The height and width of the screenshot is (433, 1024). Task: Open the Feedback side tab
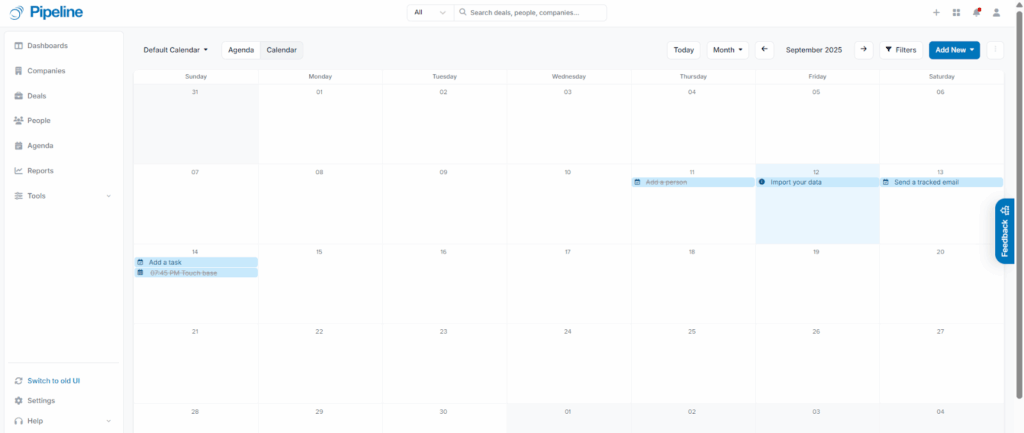pyautogui.click(x=1005, y=231)
